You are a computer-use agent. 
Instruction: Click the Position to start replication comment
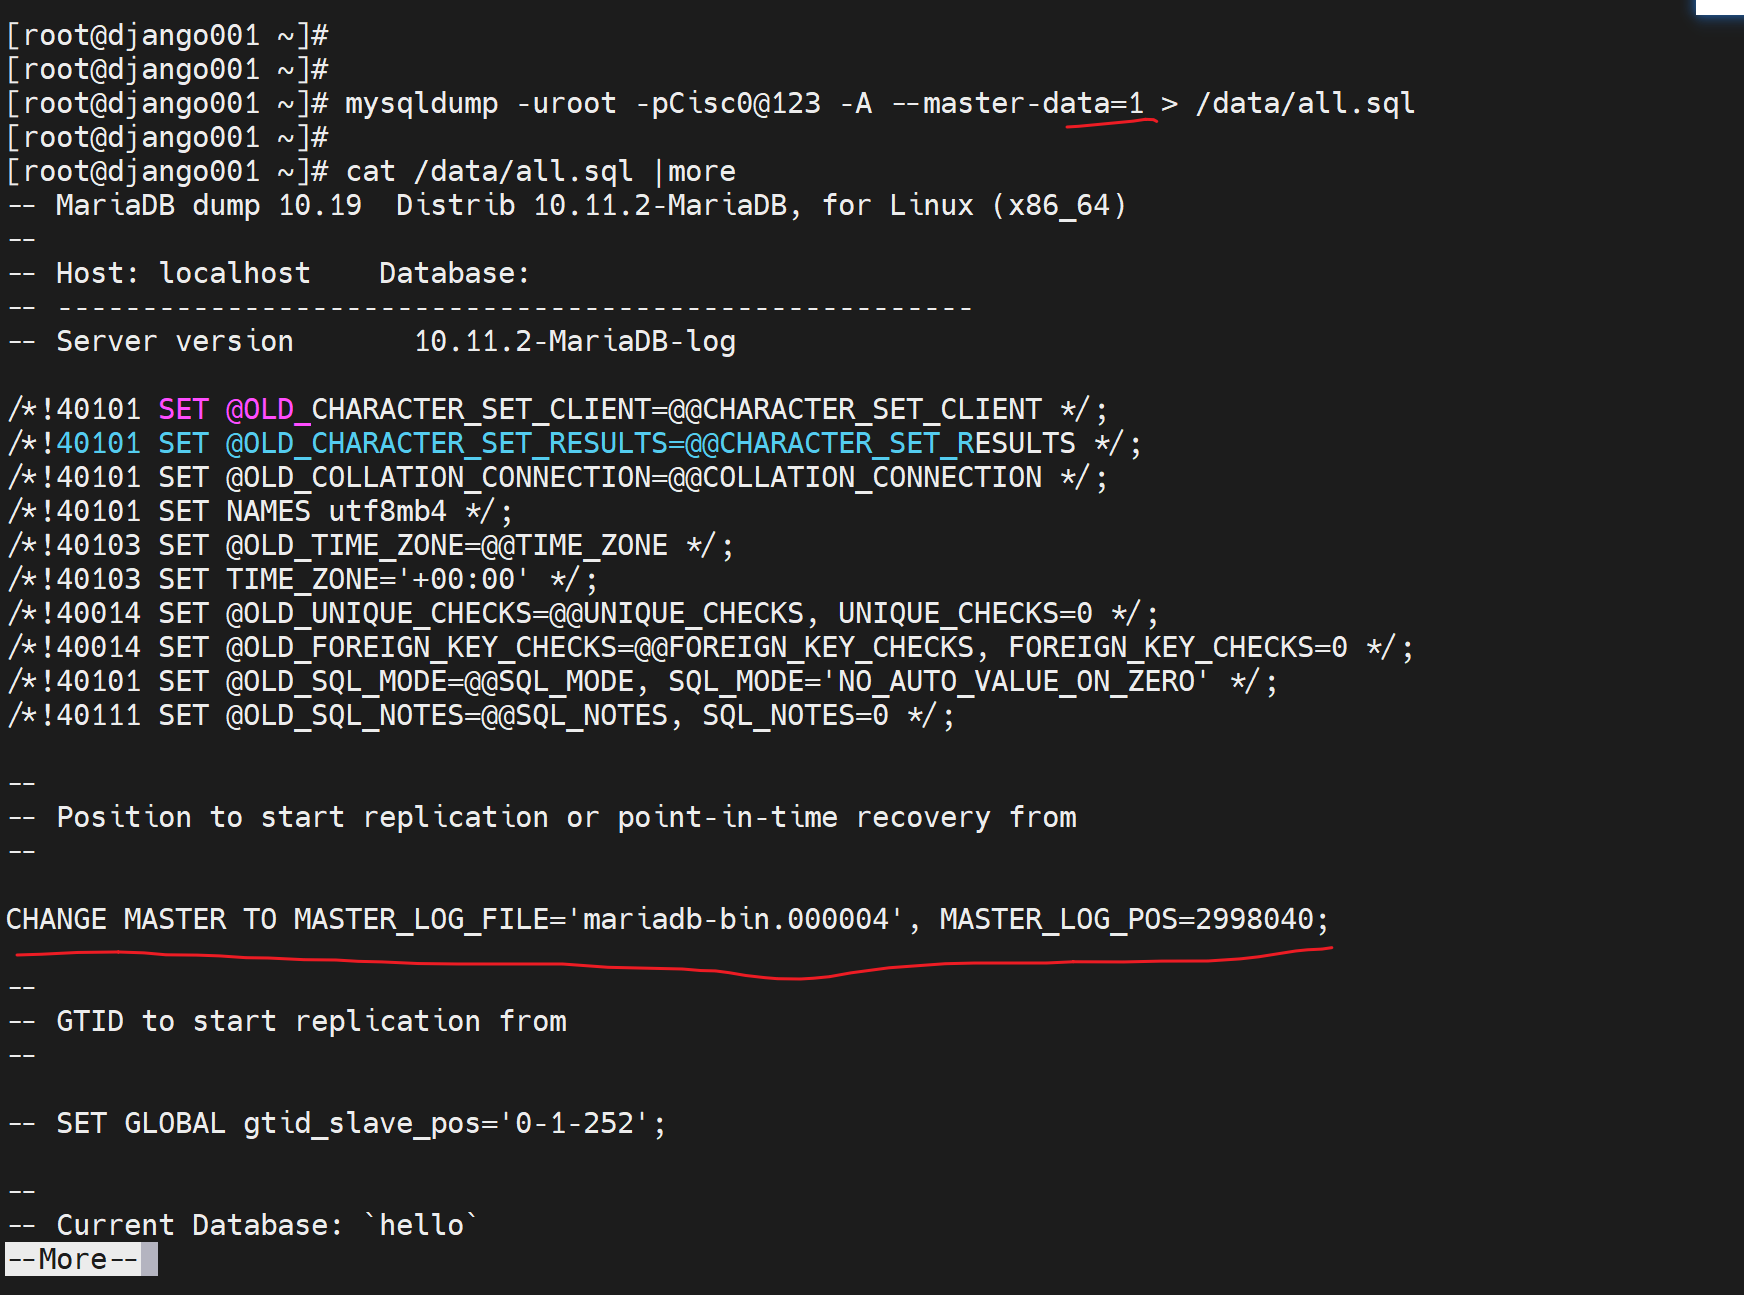[x=566, y=817]
